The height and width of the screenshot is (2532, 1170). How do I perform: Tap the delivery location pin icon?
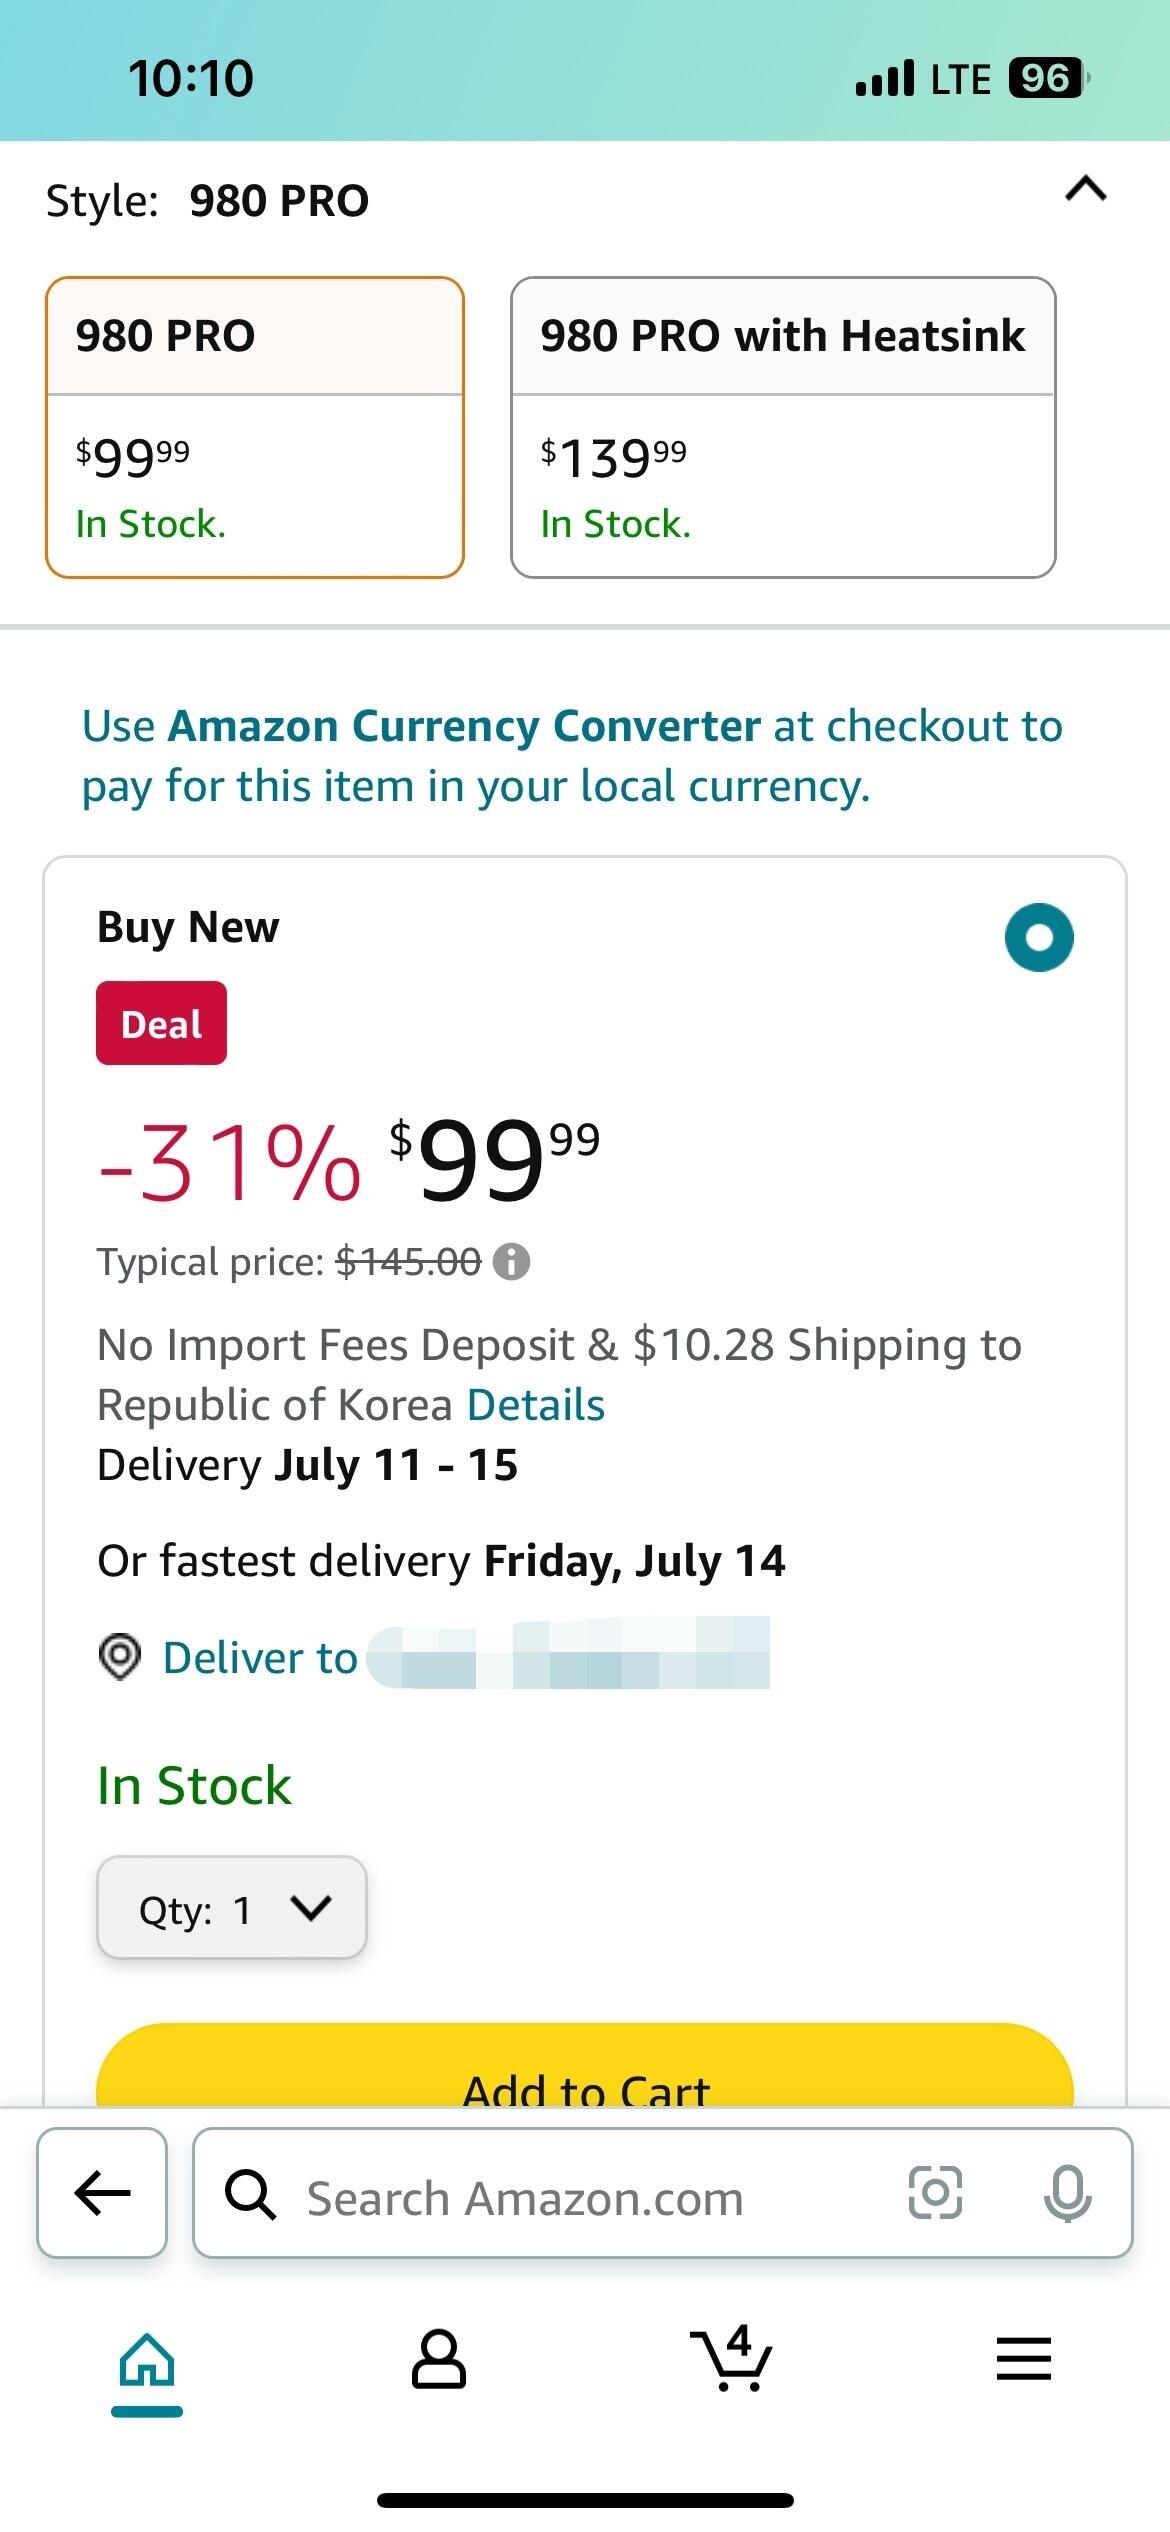click(120, 1657)
